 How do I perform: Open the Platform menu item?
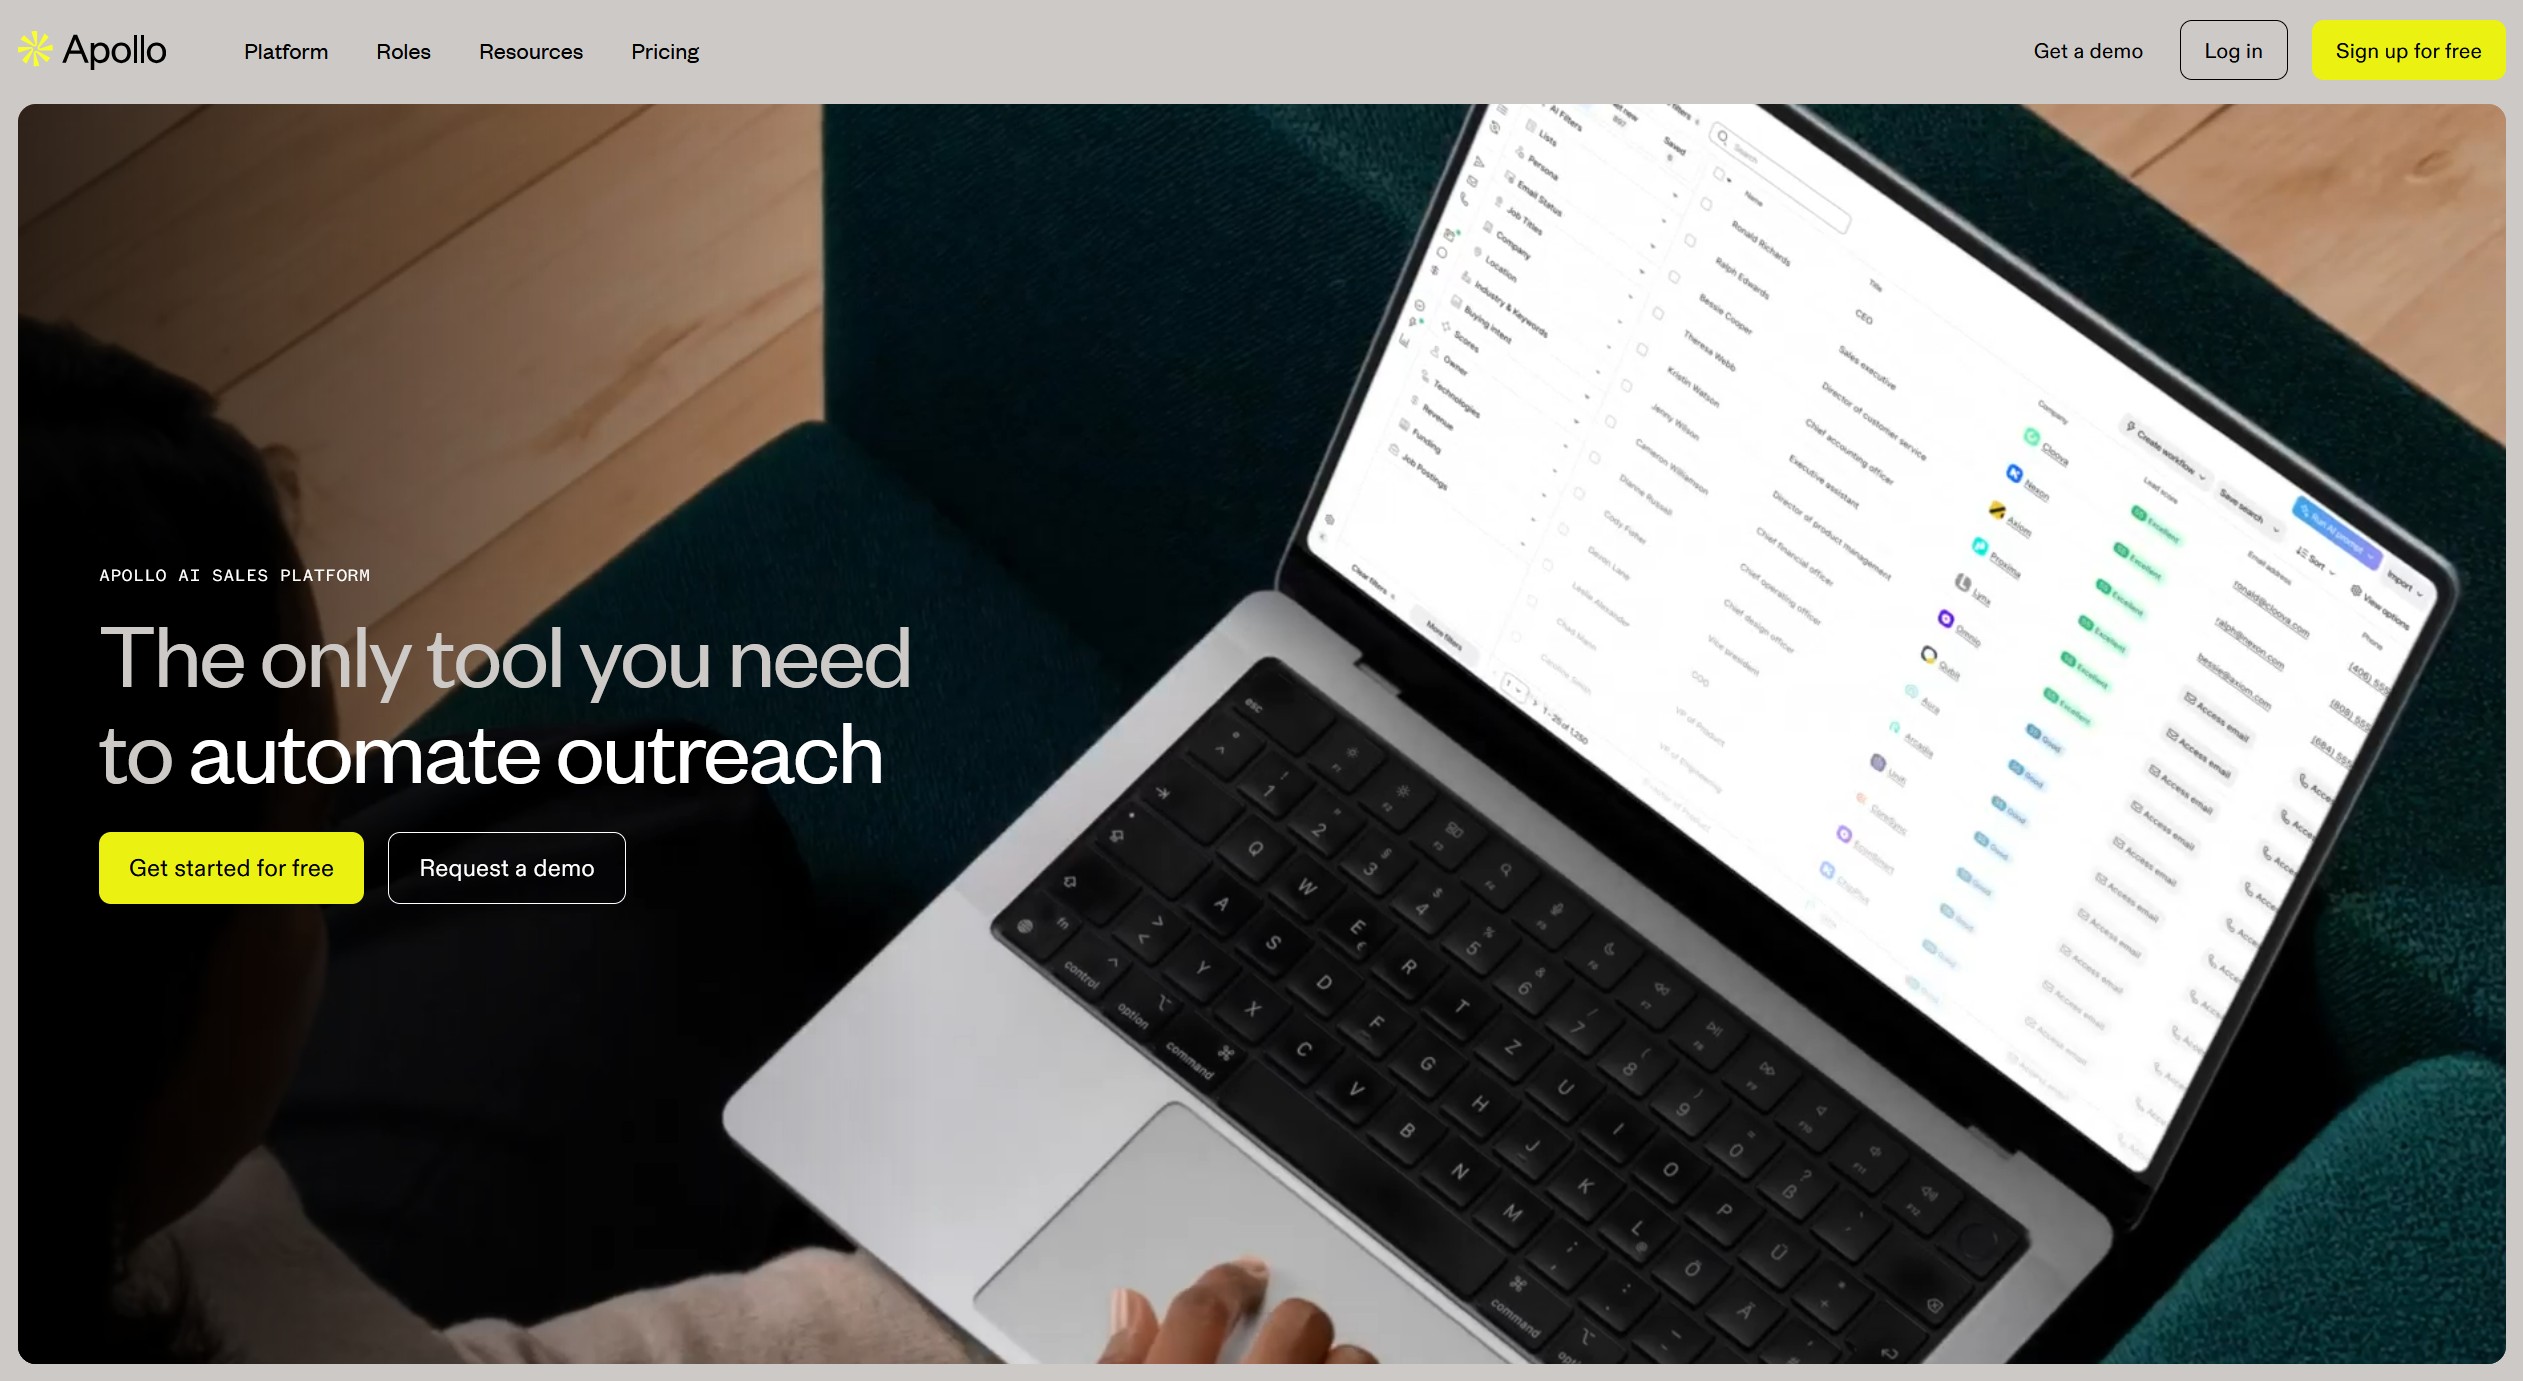286,49
